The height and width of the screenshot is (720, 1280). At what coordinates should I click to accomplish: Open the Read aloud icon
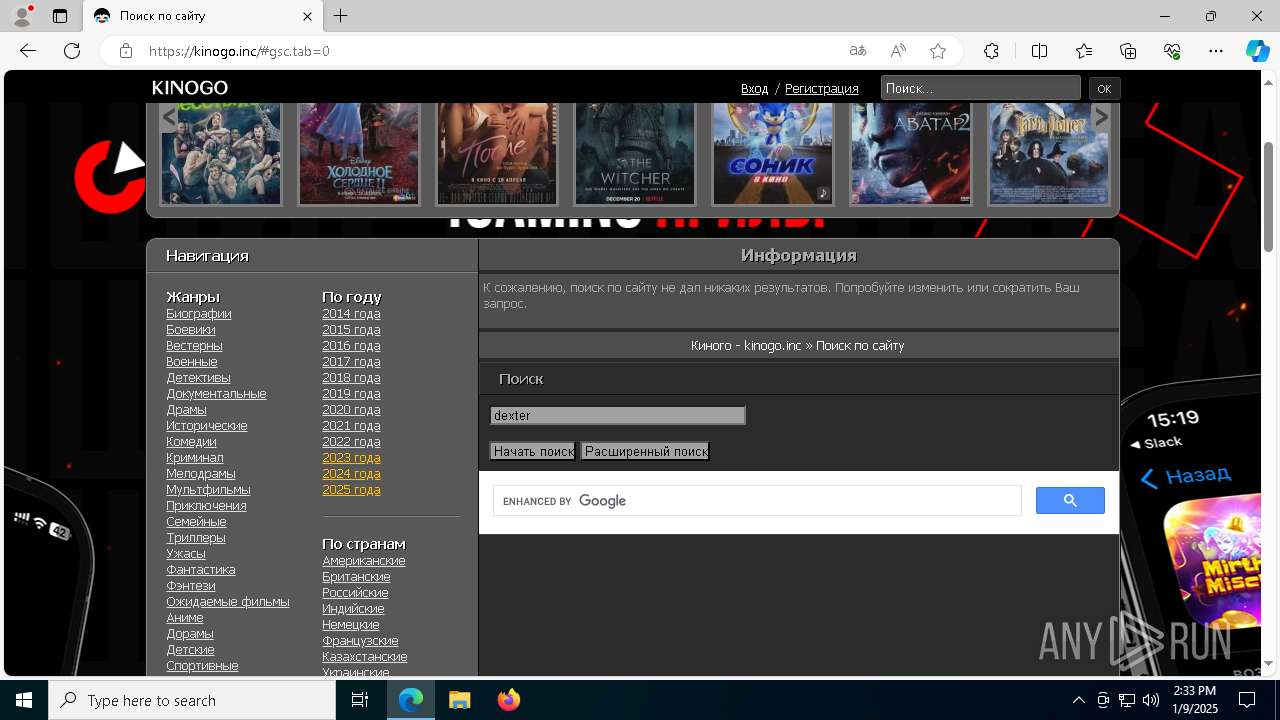(898, 51)
